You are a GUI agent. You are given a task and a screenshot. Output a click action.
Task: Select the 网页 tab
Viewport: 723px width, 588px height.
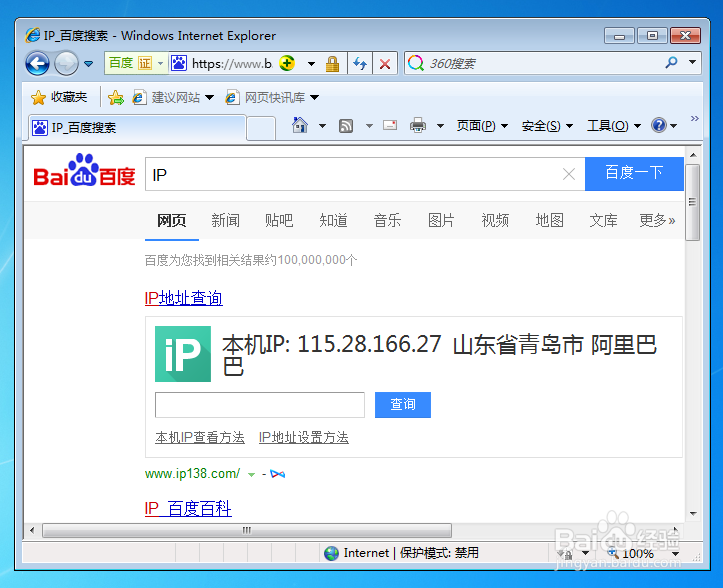172,220
